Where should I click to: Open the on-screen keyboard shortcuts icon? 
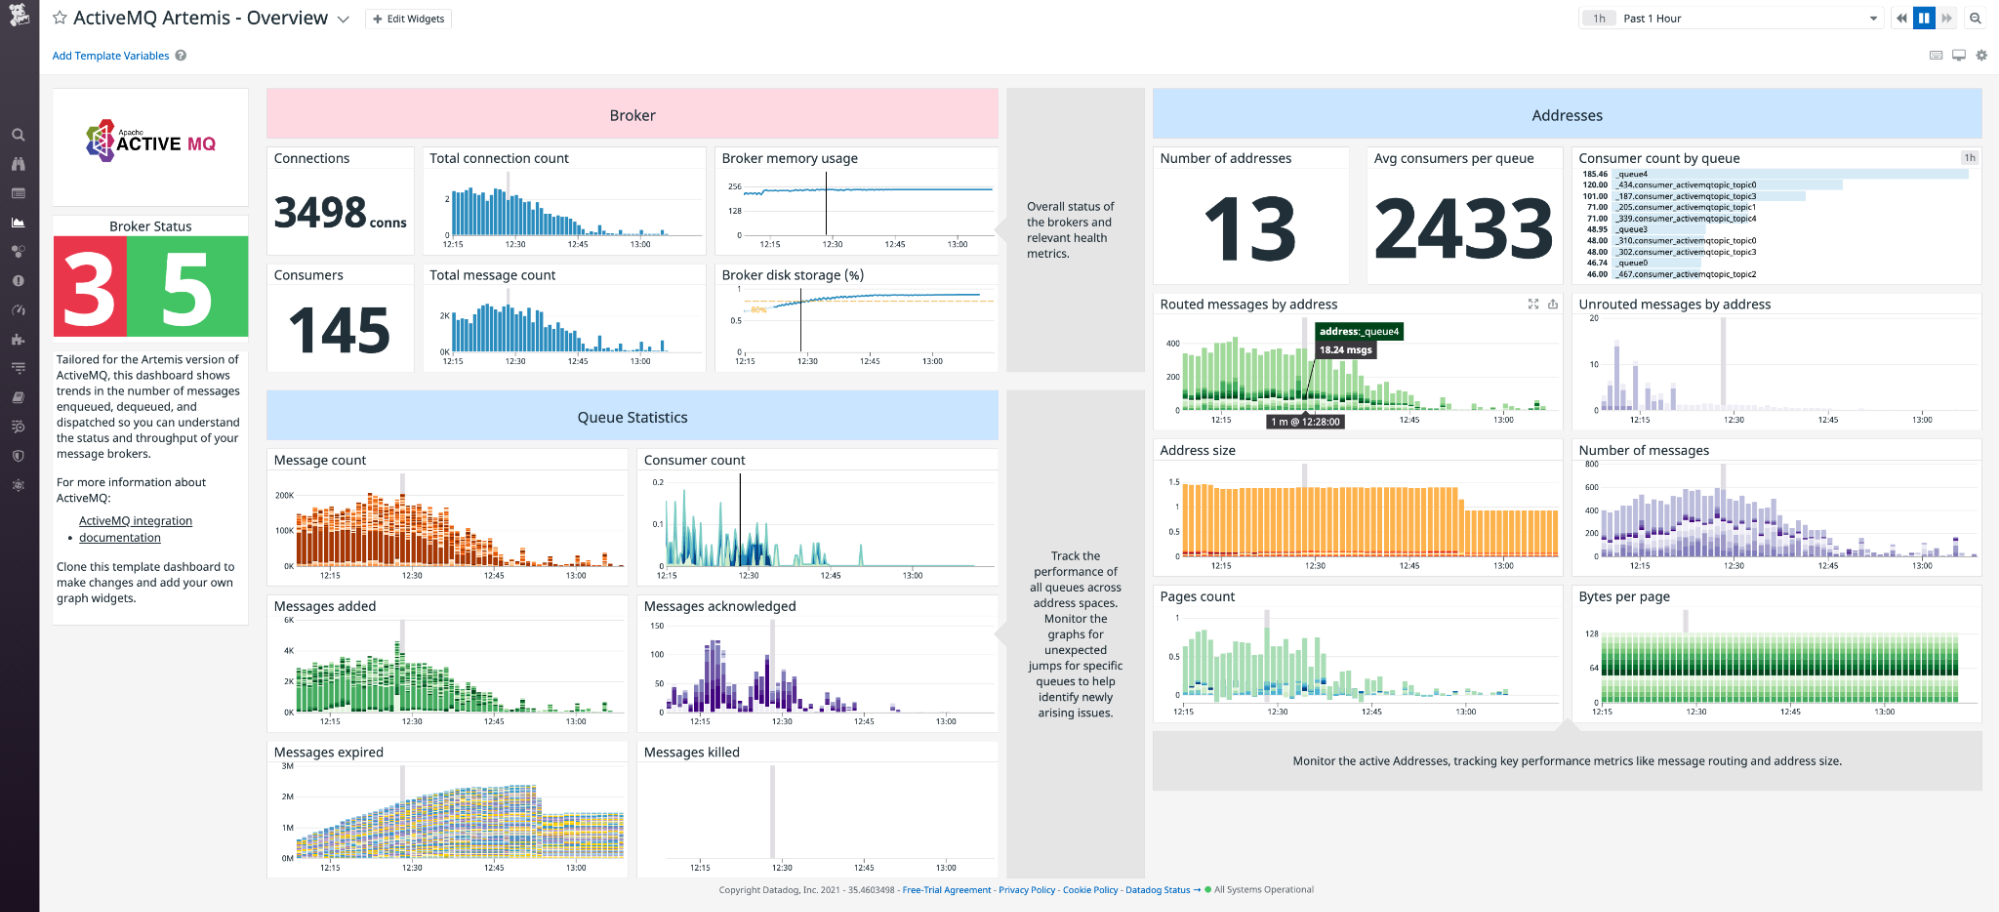(x=1936, y=55)
